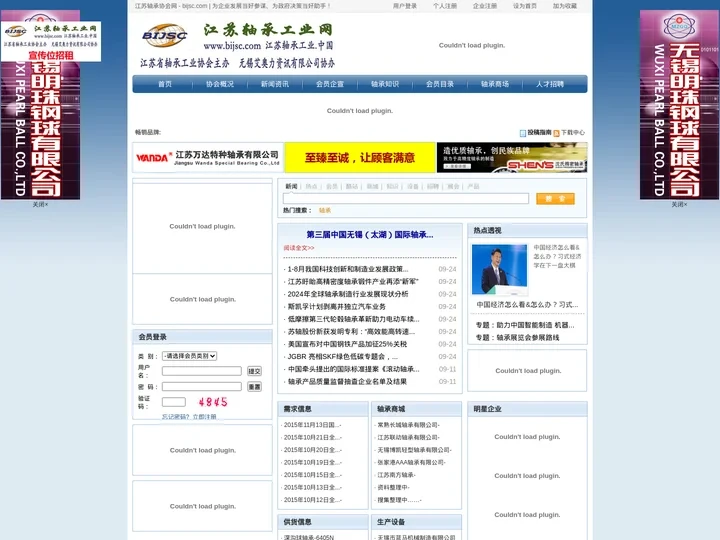The width and height of the screenshot is (720, 540).
Task: Click the 用户登录 link in top bar
Action: (405, 6)
